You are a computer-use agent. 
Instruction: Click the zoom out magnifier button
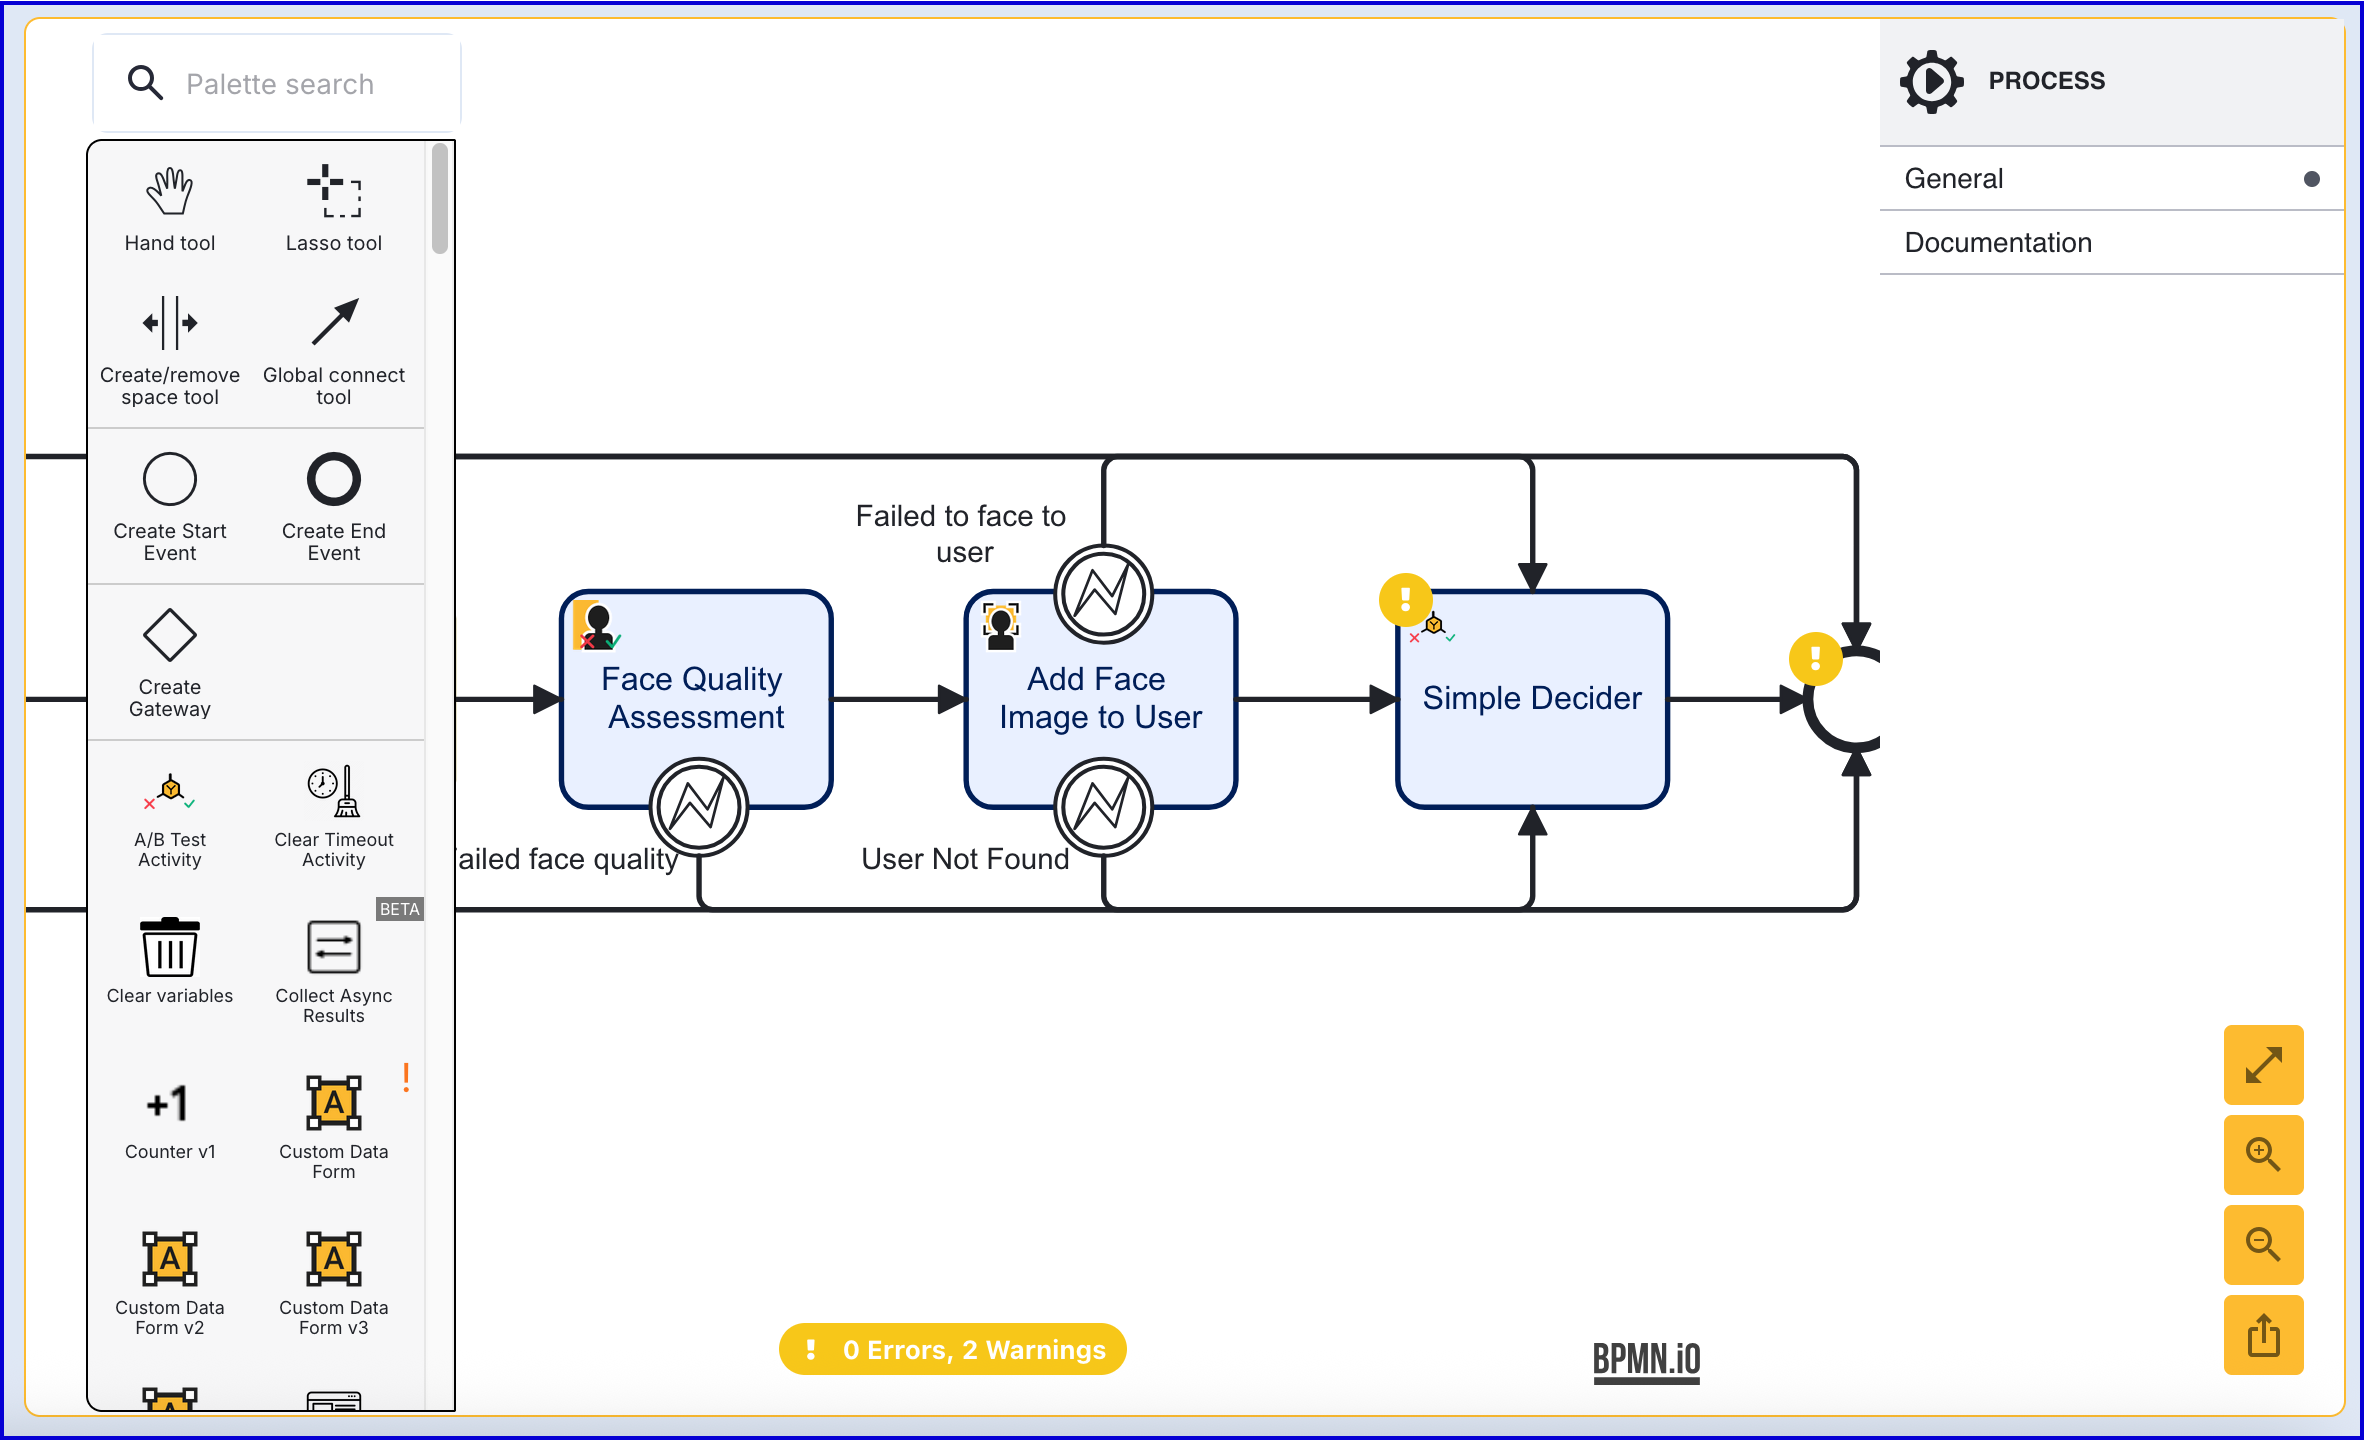pyautogui.click(x=2263, y=1245)
